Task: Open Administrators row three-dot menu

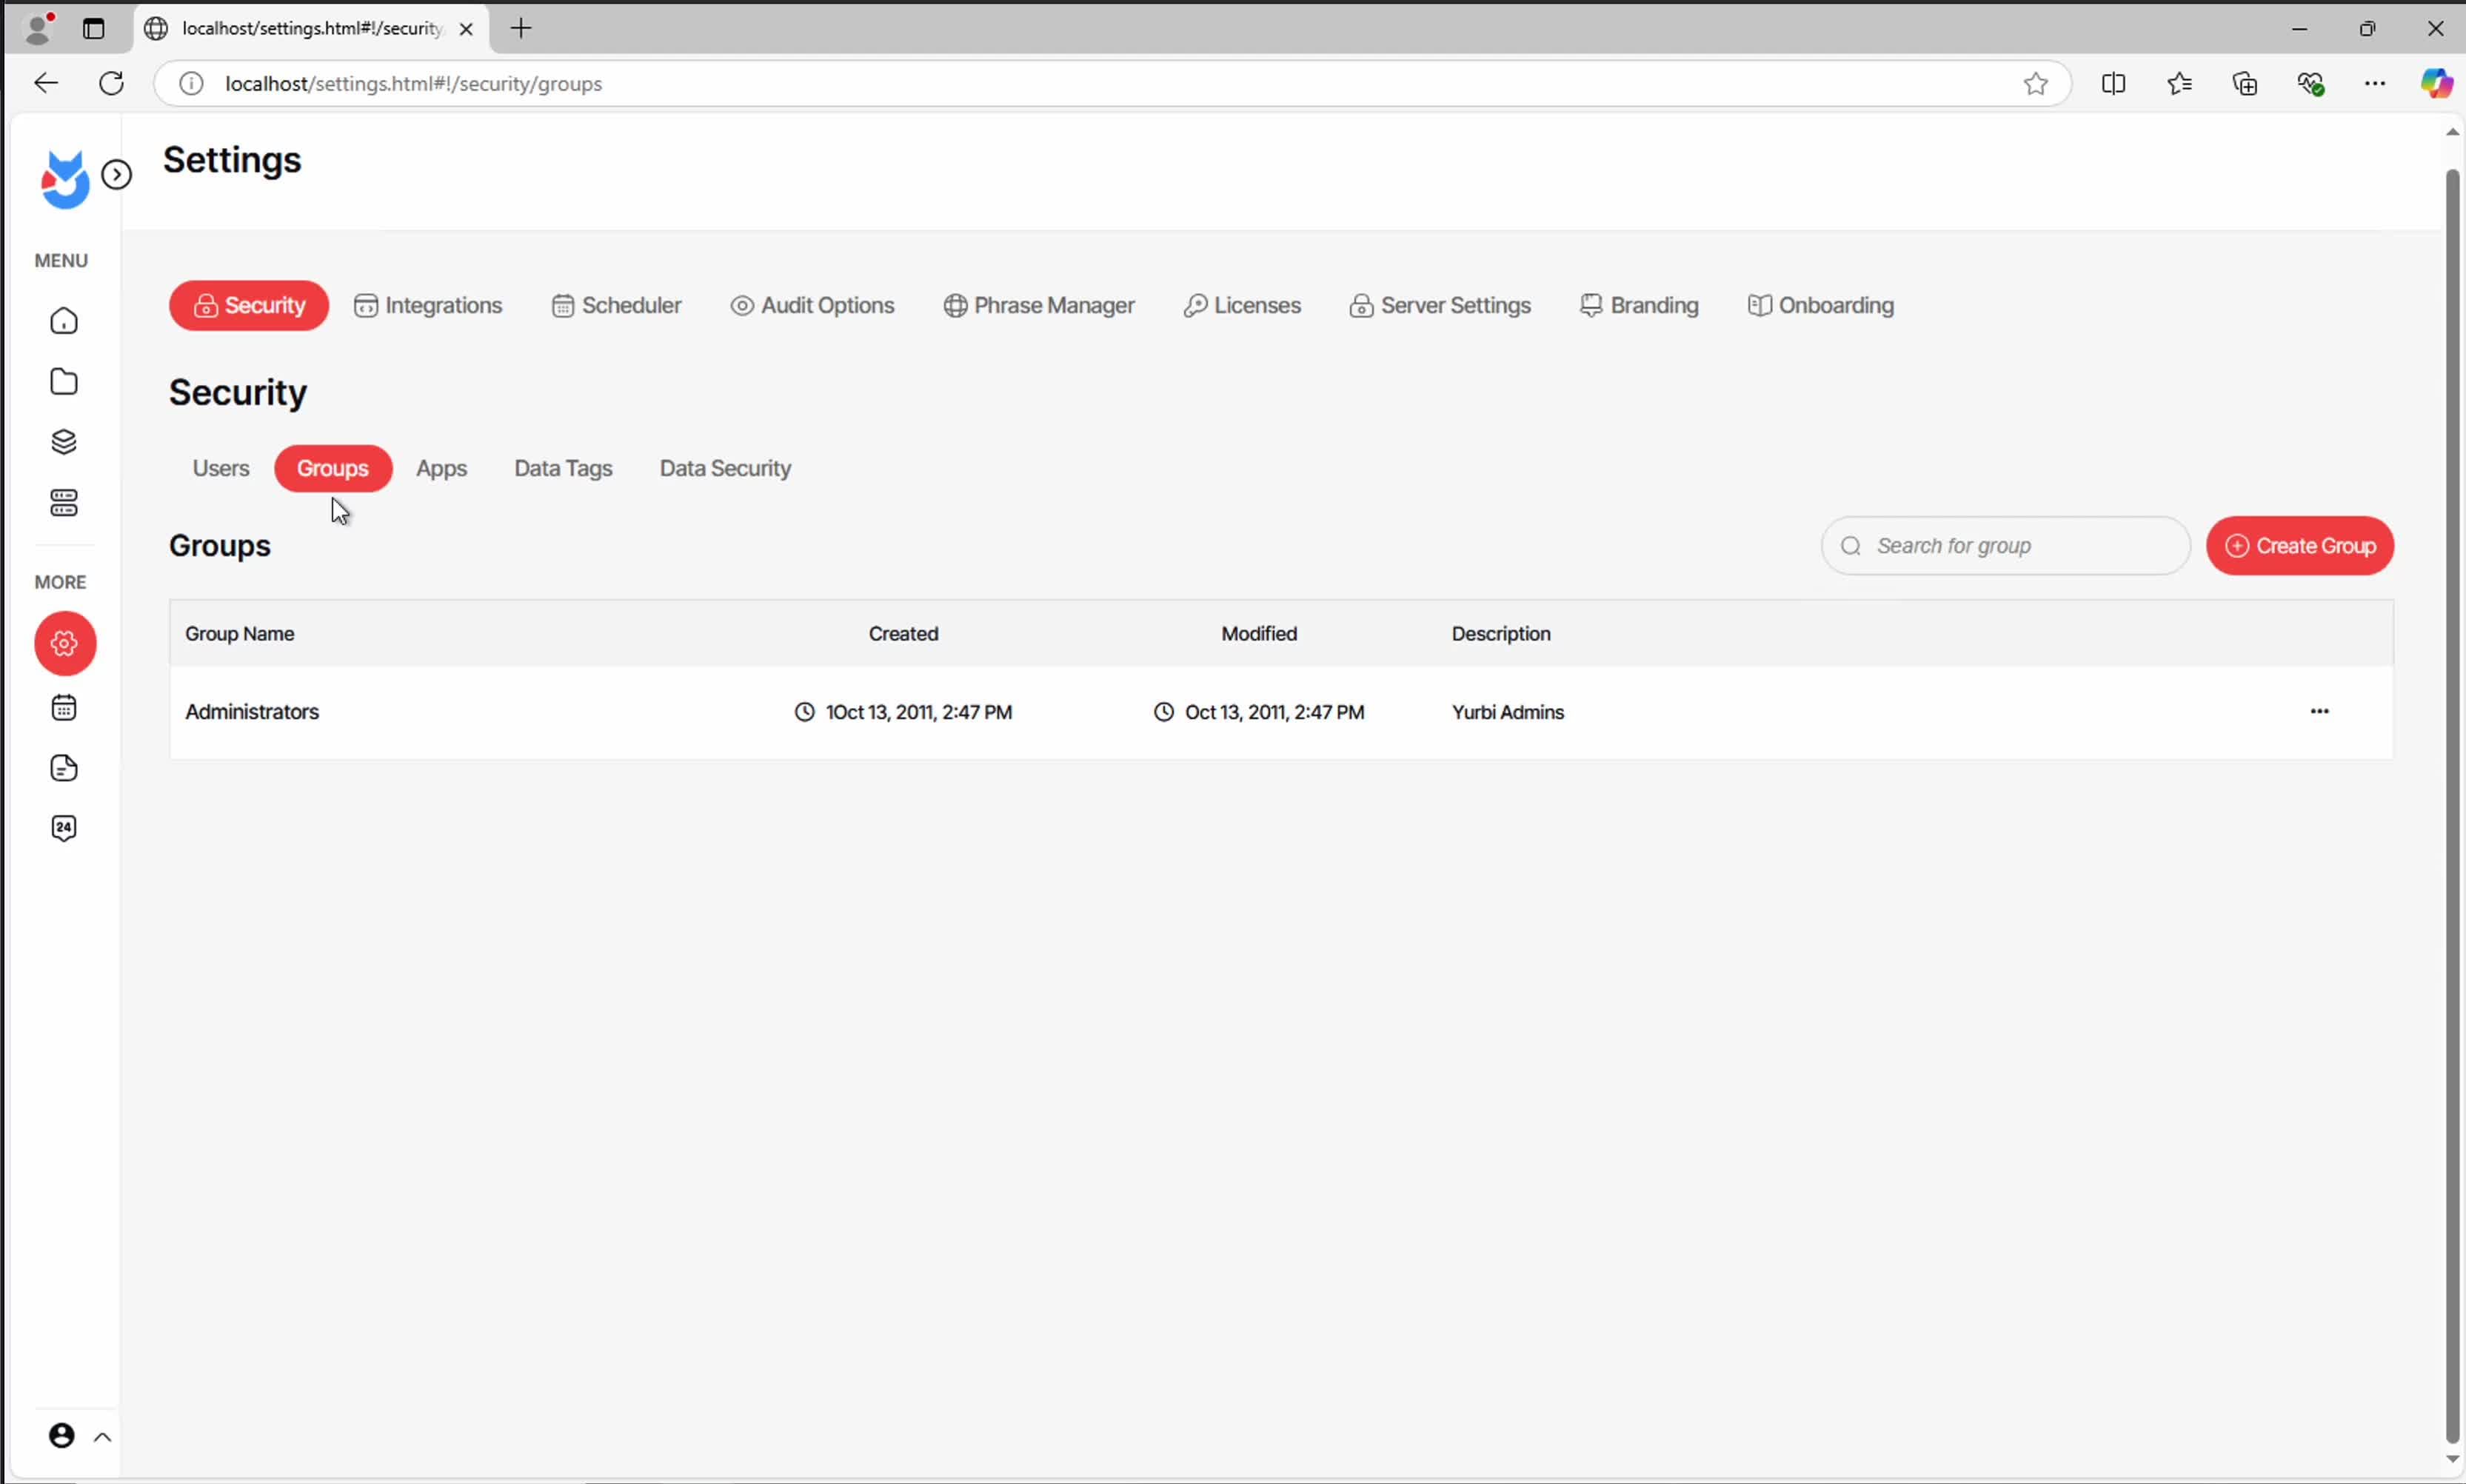Action: click(x=2319, y=711)
